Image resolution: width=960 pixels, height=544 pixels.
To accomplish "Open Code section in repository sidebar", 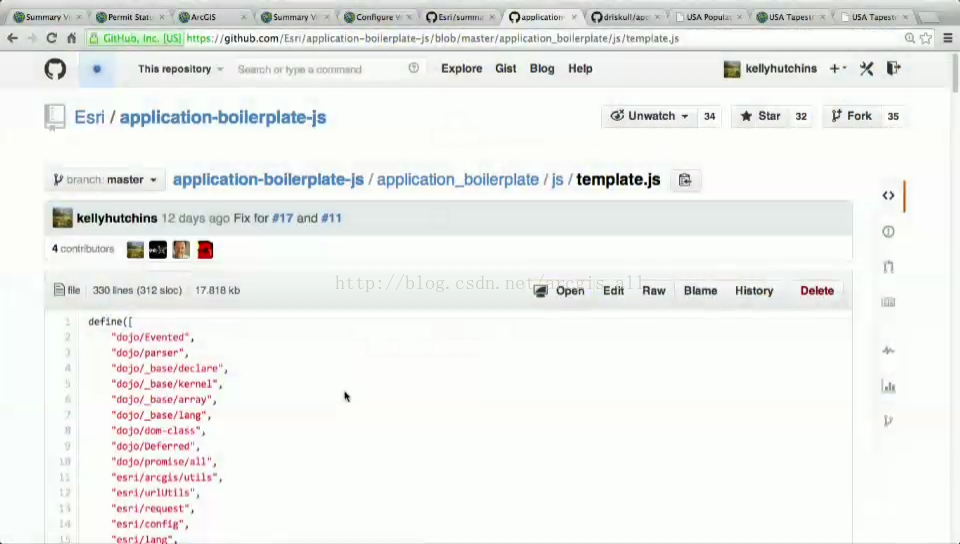I will click(x=888, y=195).
